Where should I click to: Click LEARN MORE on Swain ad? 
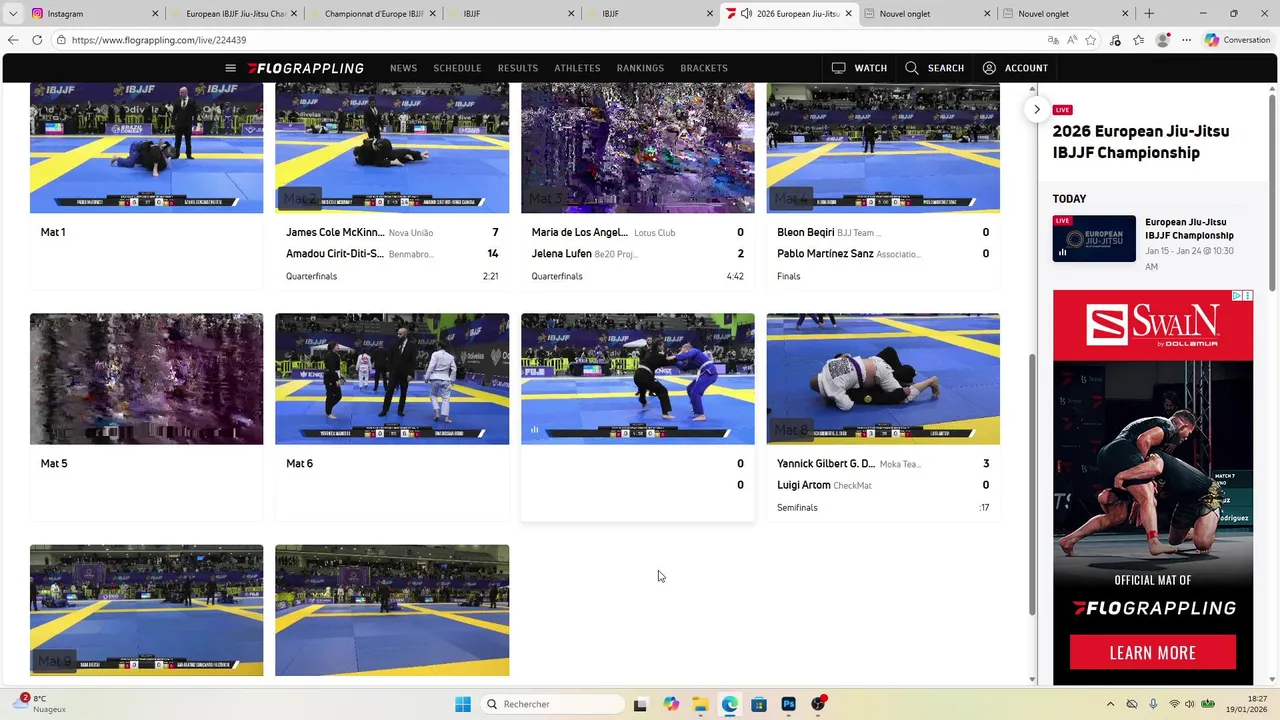click(1153, 653)
